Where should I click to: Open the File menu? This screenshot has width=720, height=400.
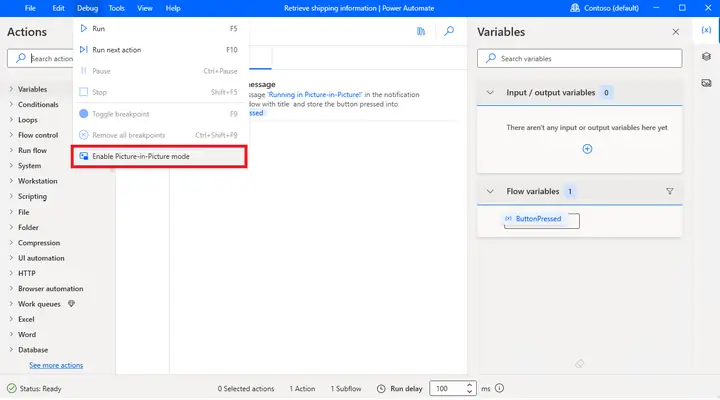(x=30, y=8)
